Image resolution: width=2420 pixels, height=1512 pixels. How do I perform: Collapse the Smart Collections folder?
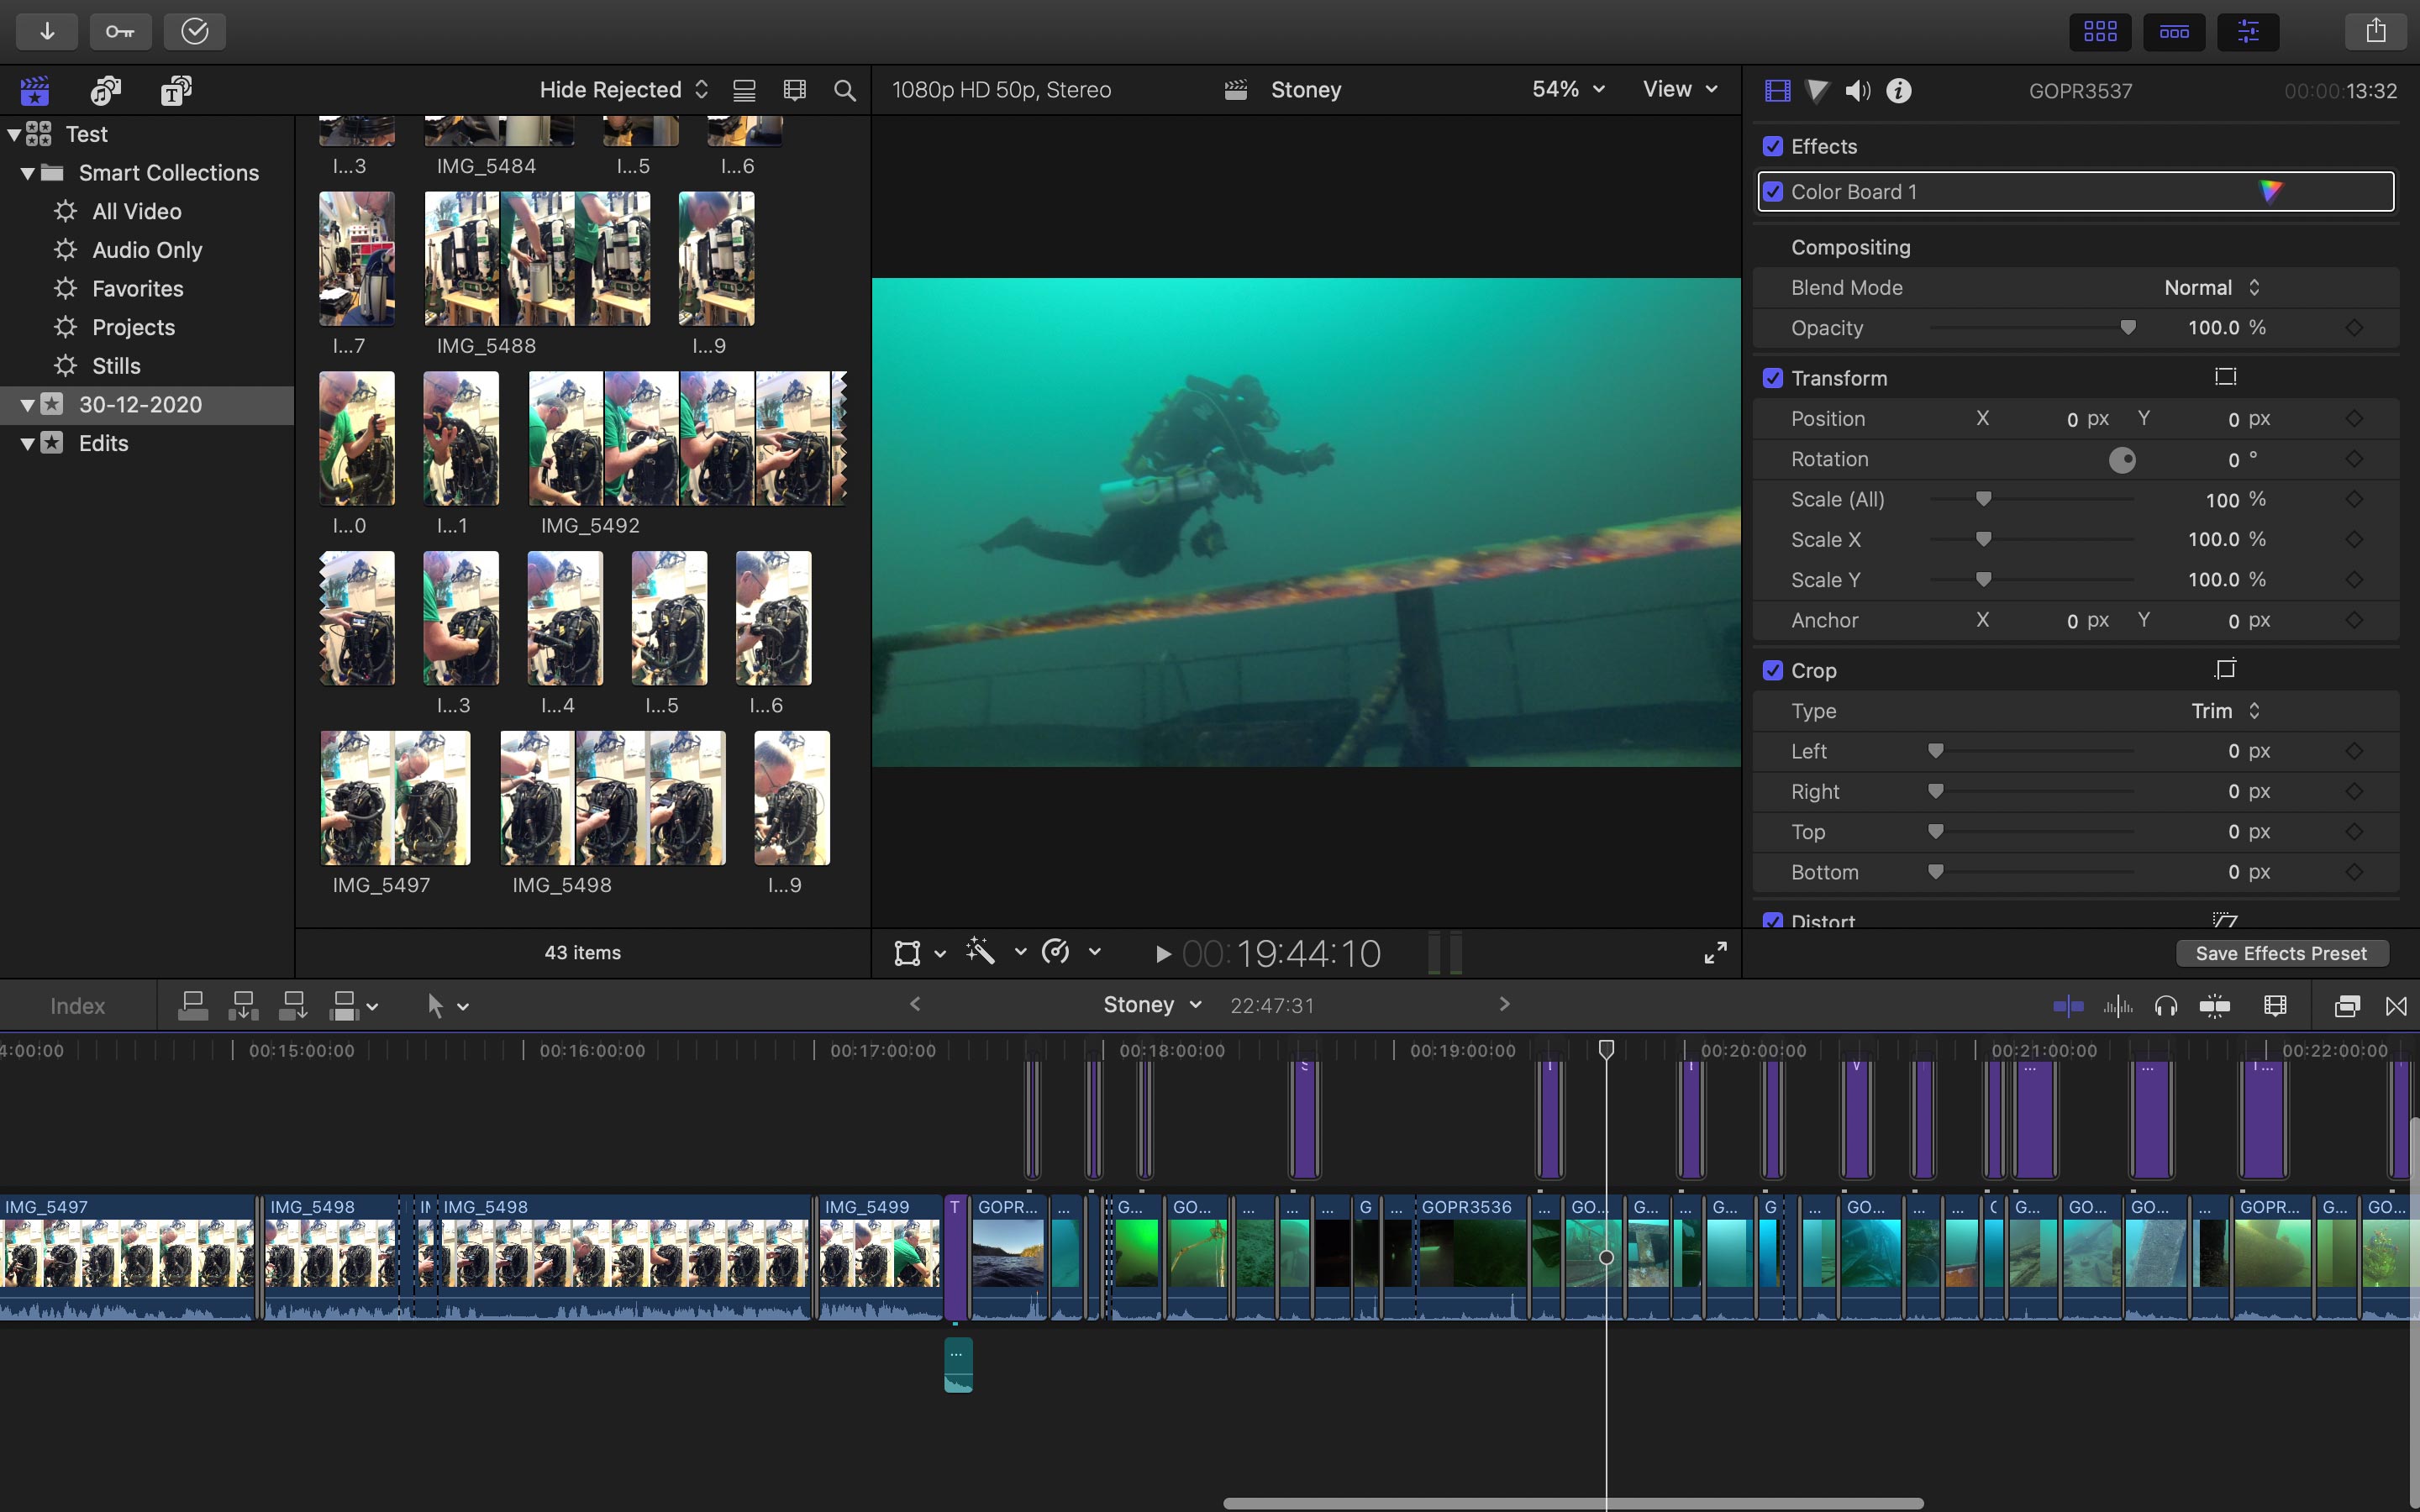pyautogui.click(x=28, y=173)
